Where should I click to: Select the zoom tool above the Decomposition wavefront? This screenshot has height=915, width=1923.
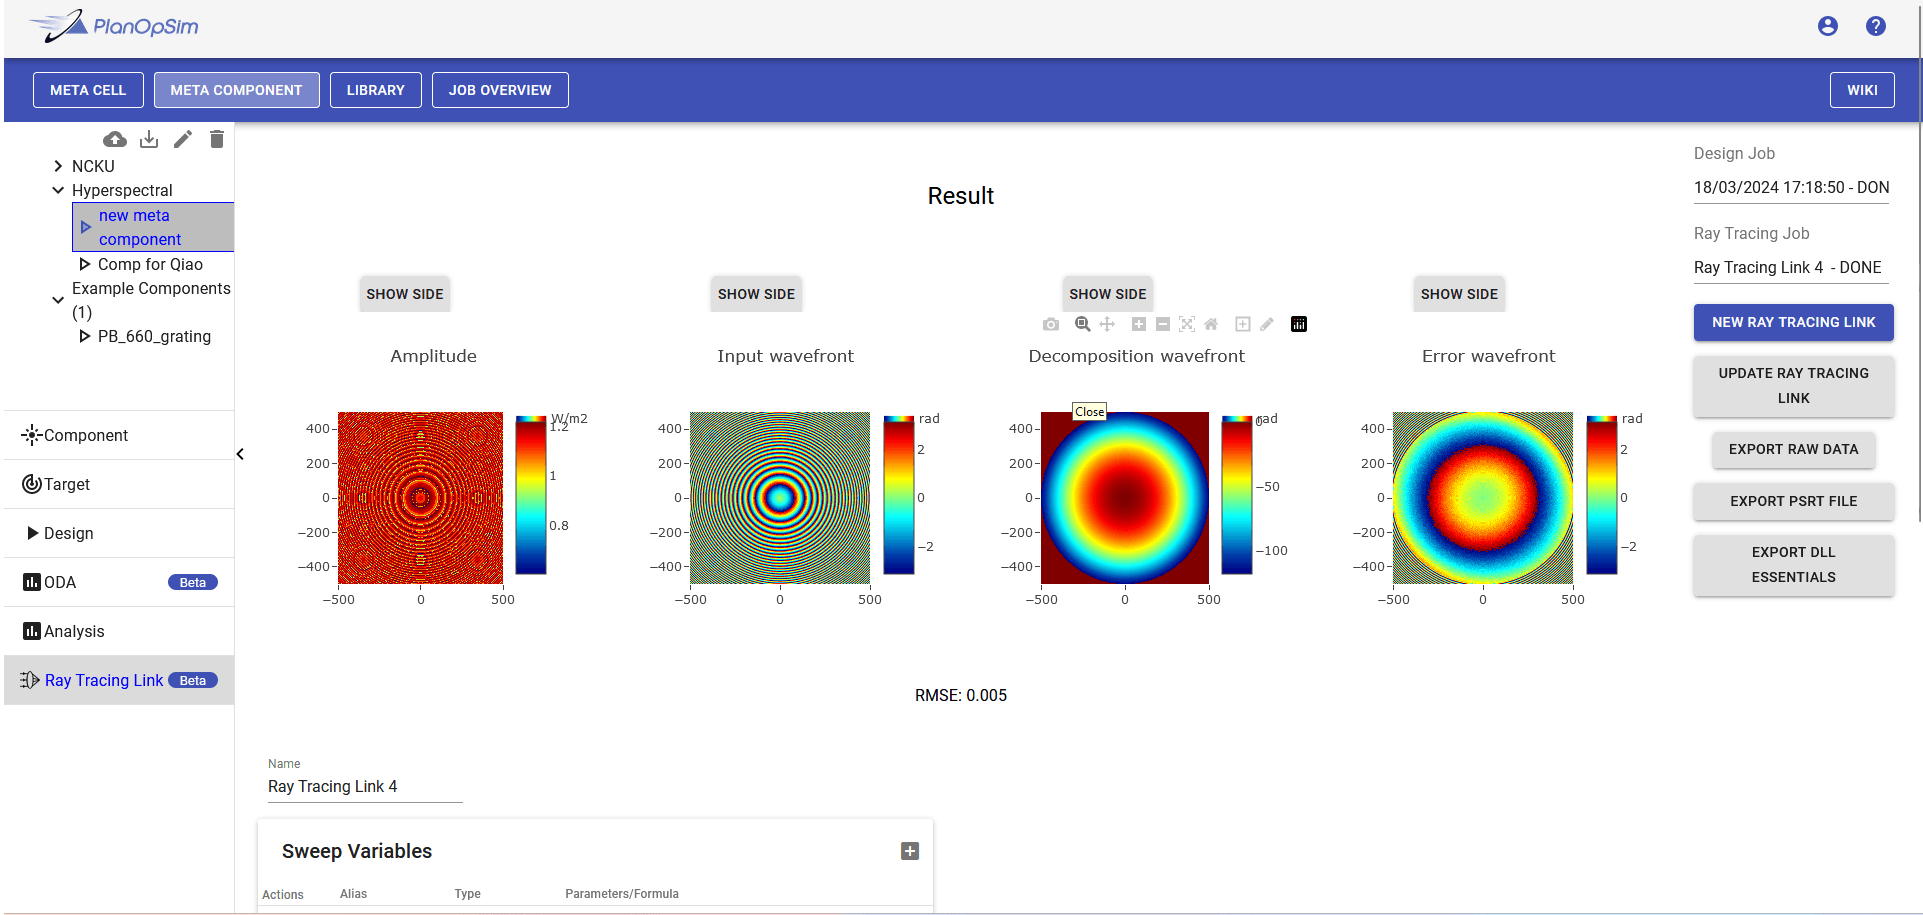tap(1083, 324)
